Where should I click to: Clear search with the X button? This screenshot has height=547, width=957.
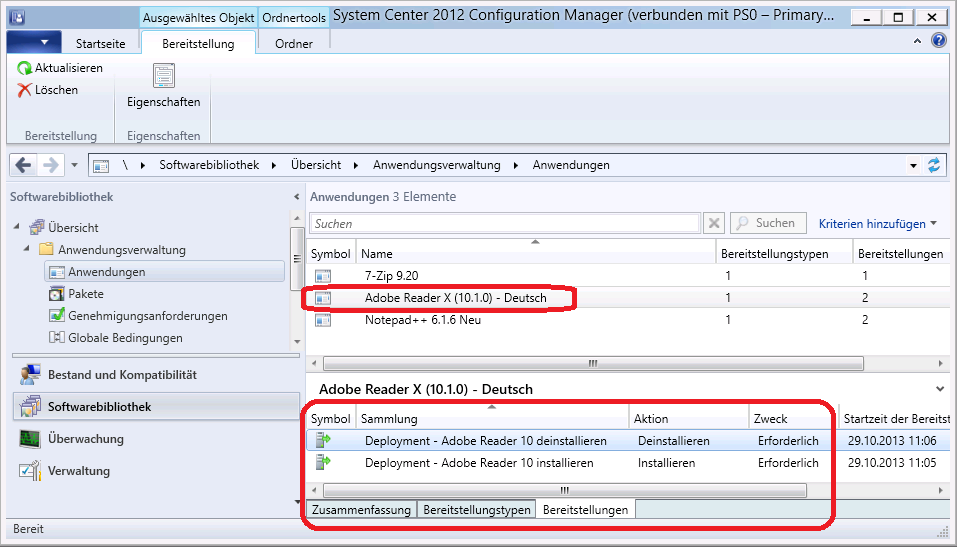[x=713, y=223]
